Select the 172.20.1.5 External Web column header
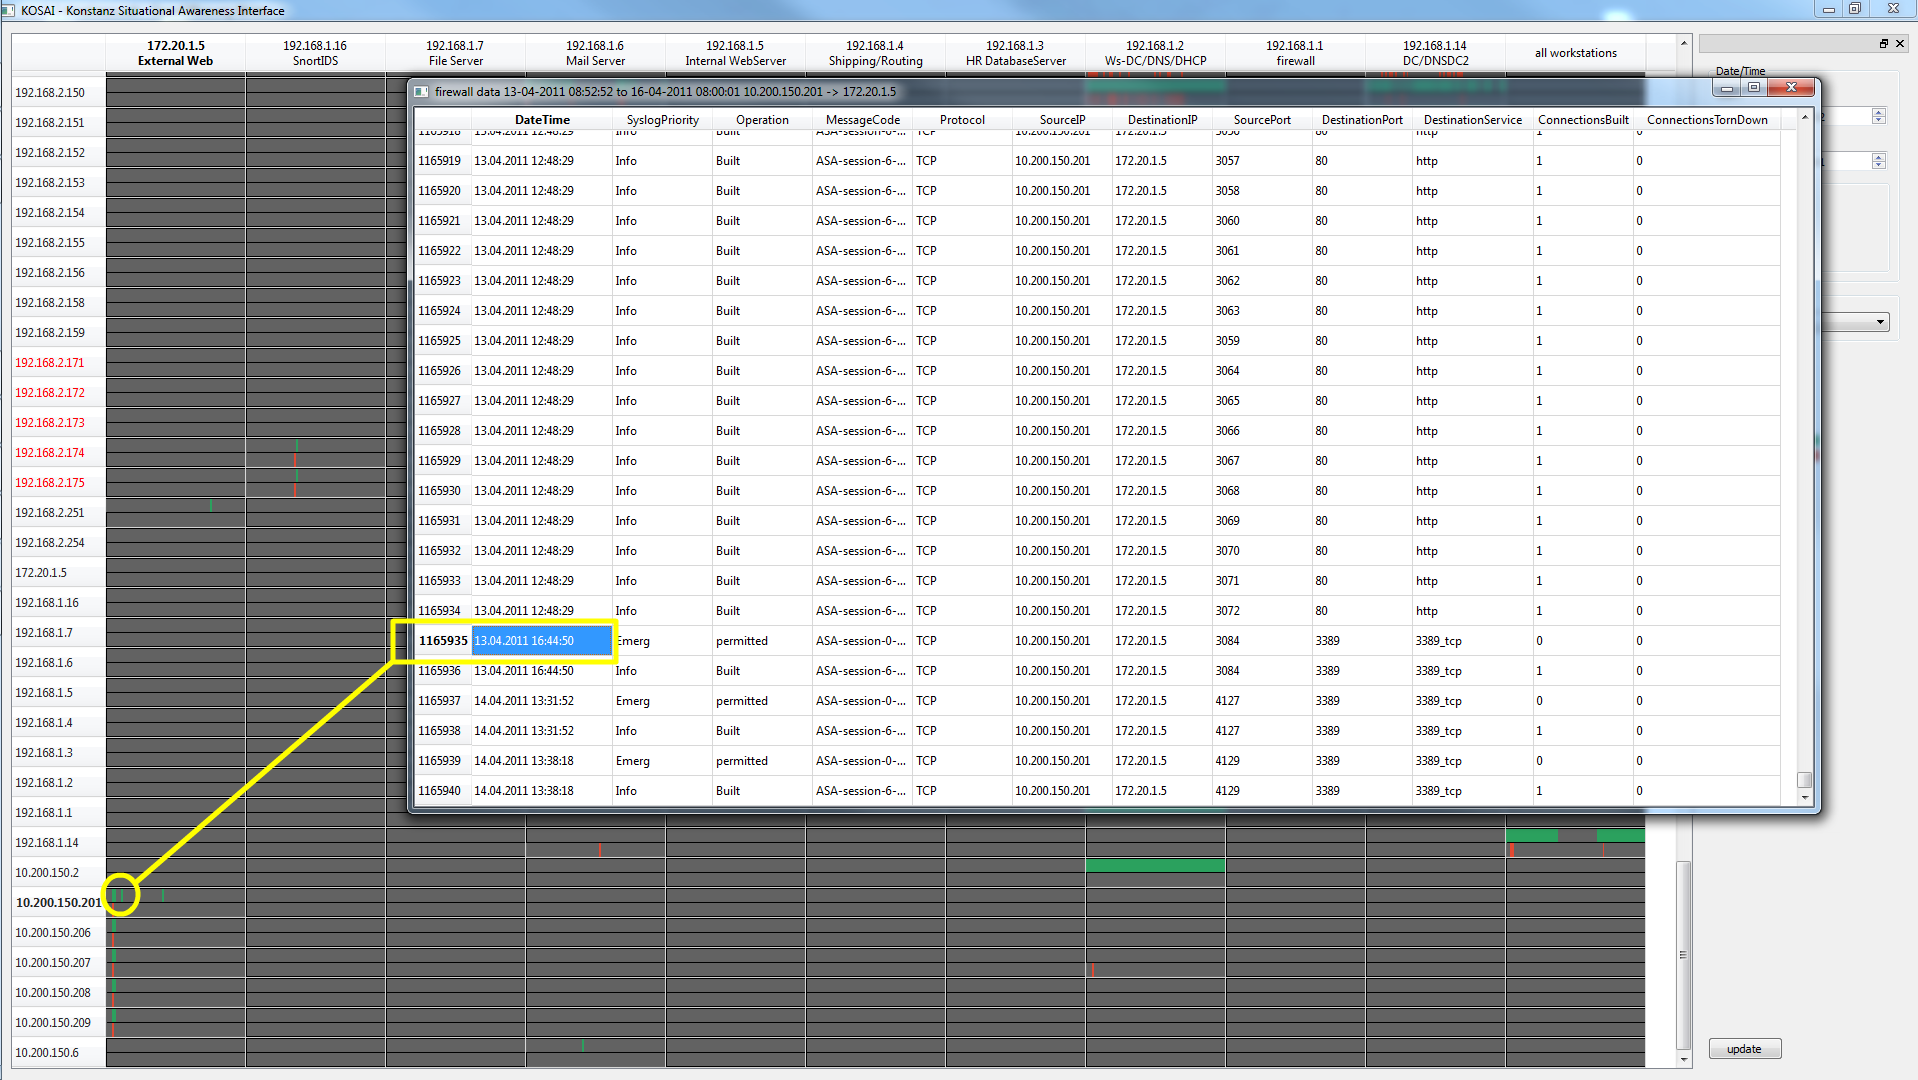 tap(175, 53)
